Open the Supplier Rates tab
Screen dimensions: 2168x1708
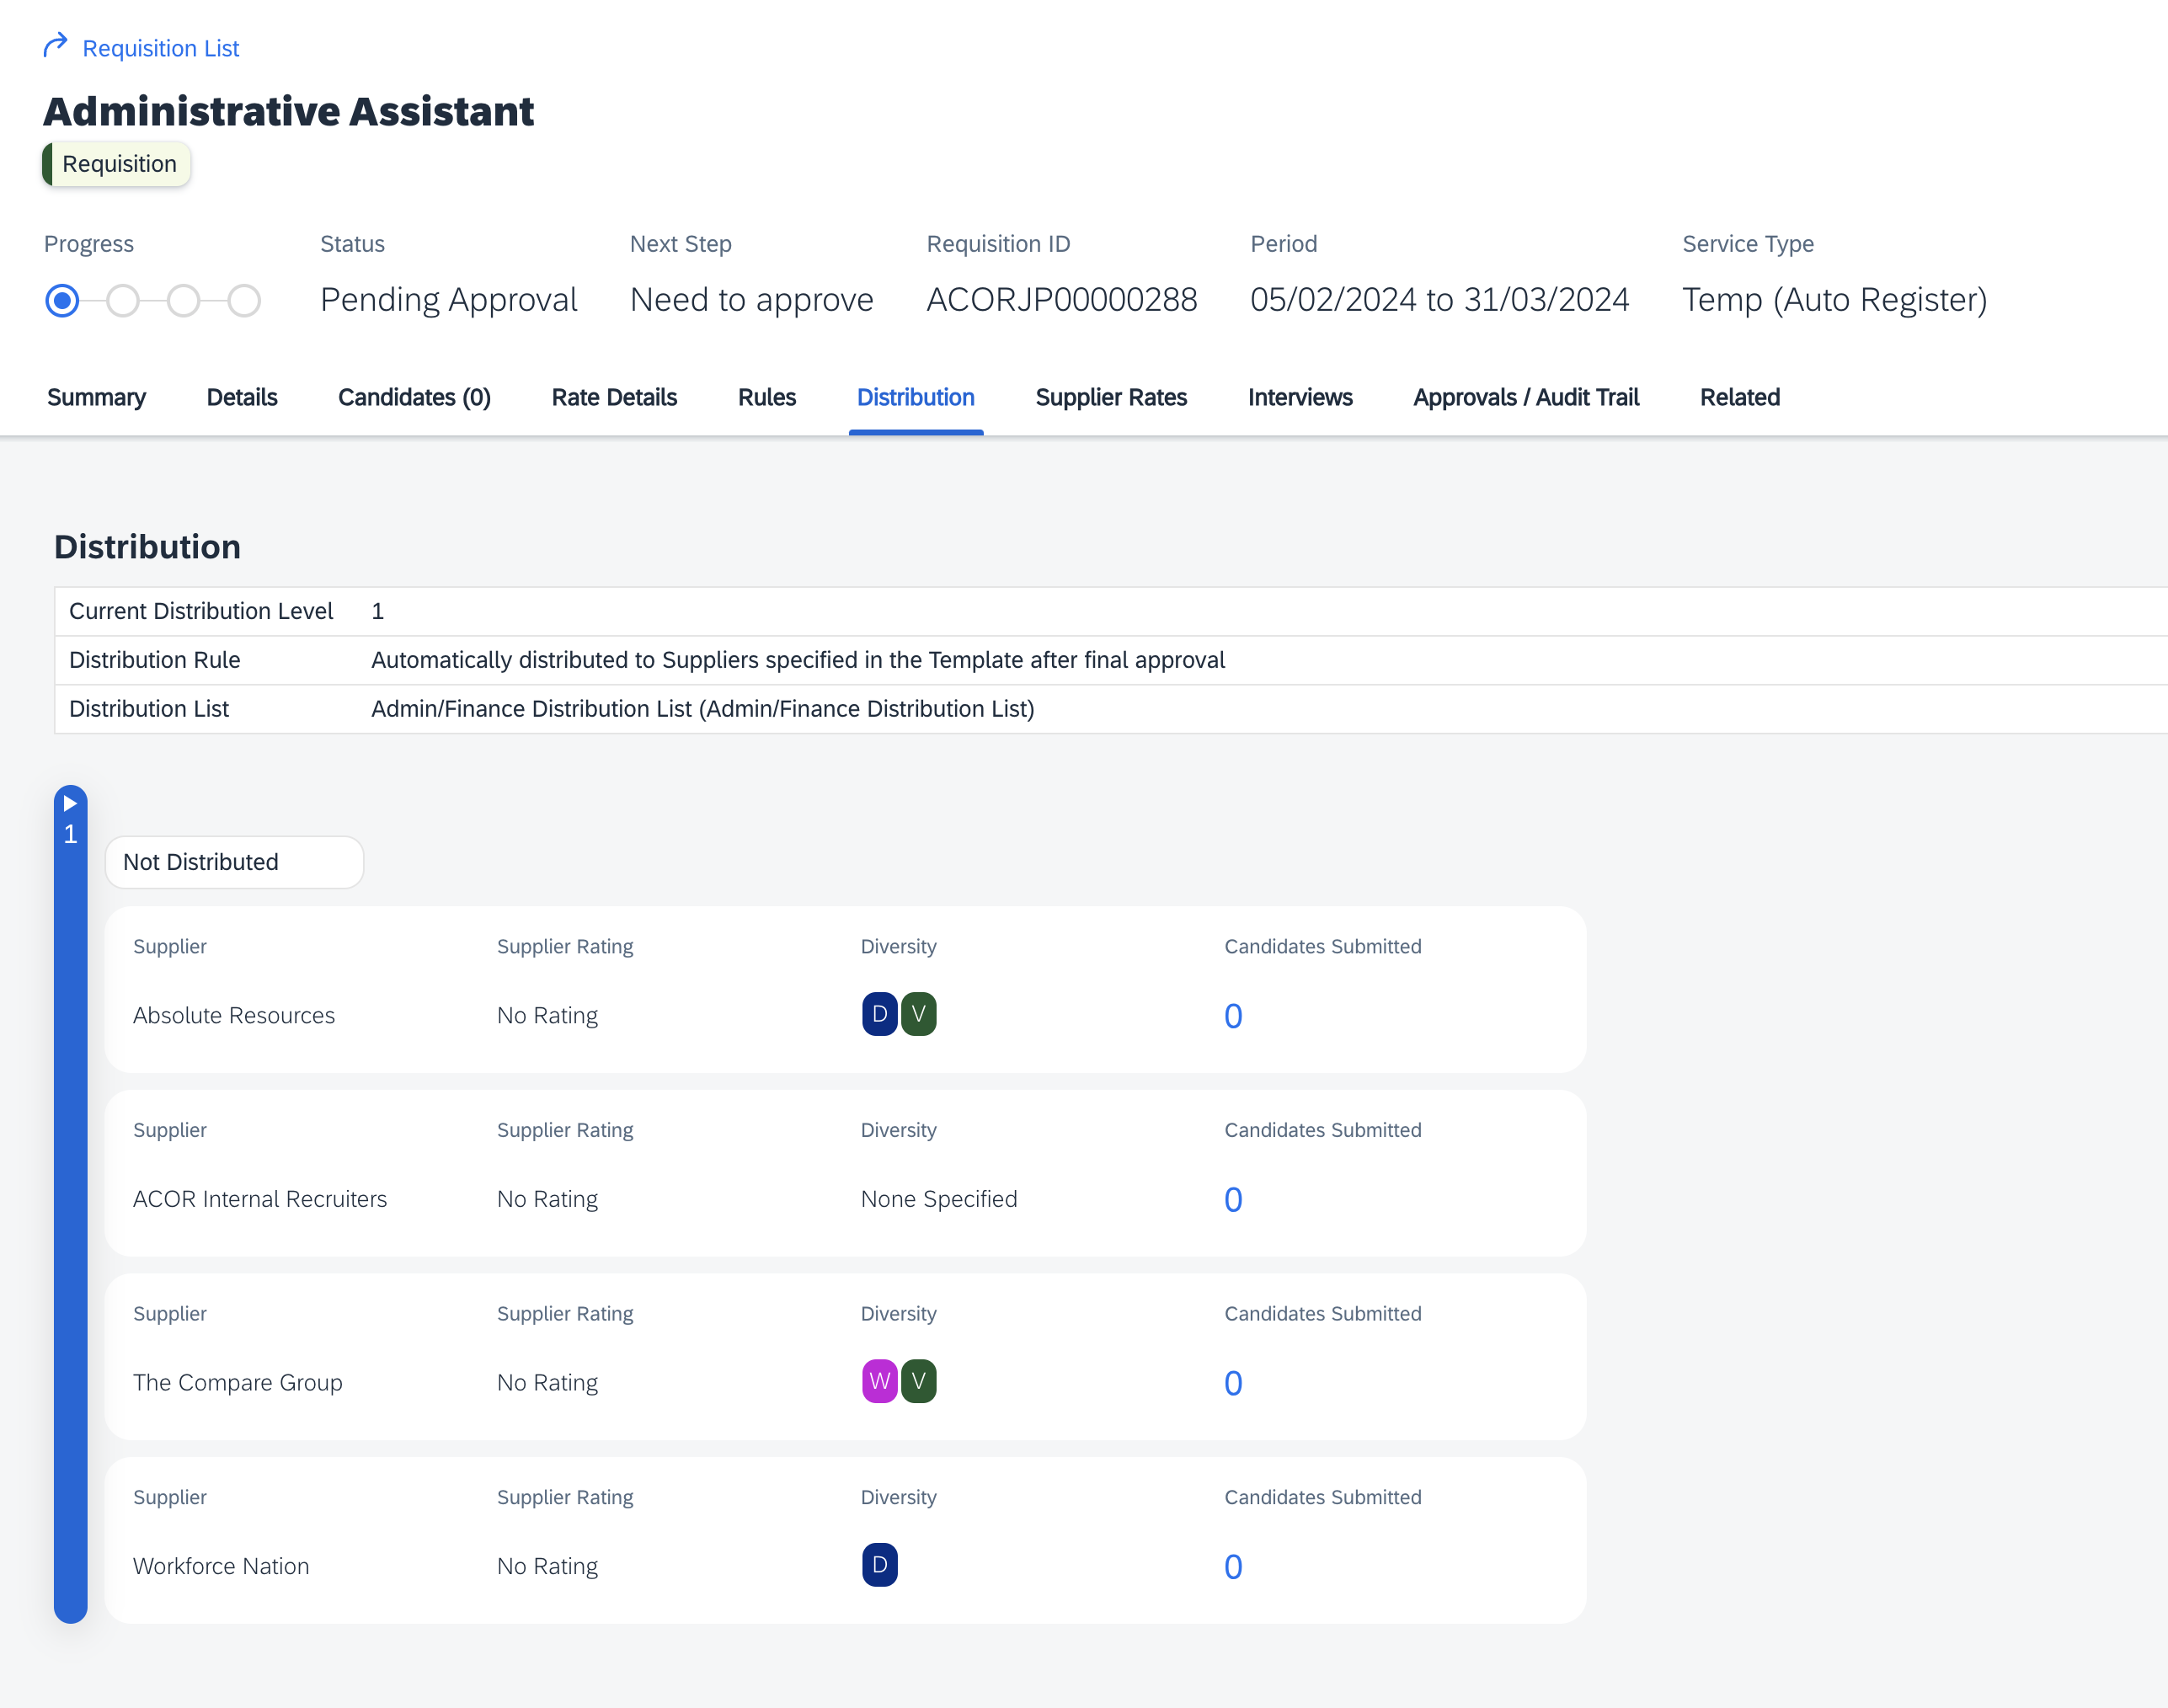coord(1111,397)
